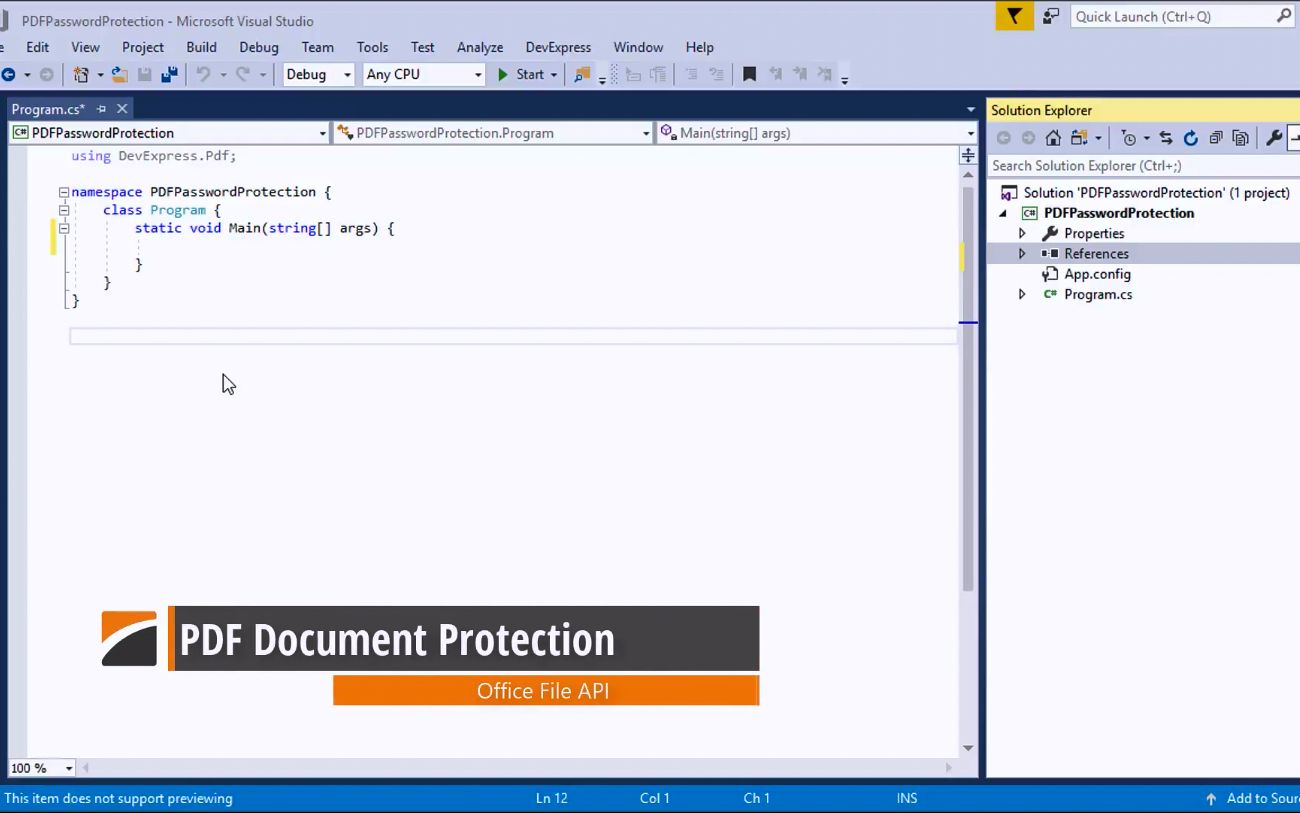Image resolution: width=1300 pixels, height=813 pixels.
Task: Click the Toggle Bookmark toolbar icon
Action: point(749,75)
